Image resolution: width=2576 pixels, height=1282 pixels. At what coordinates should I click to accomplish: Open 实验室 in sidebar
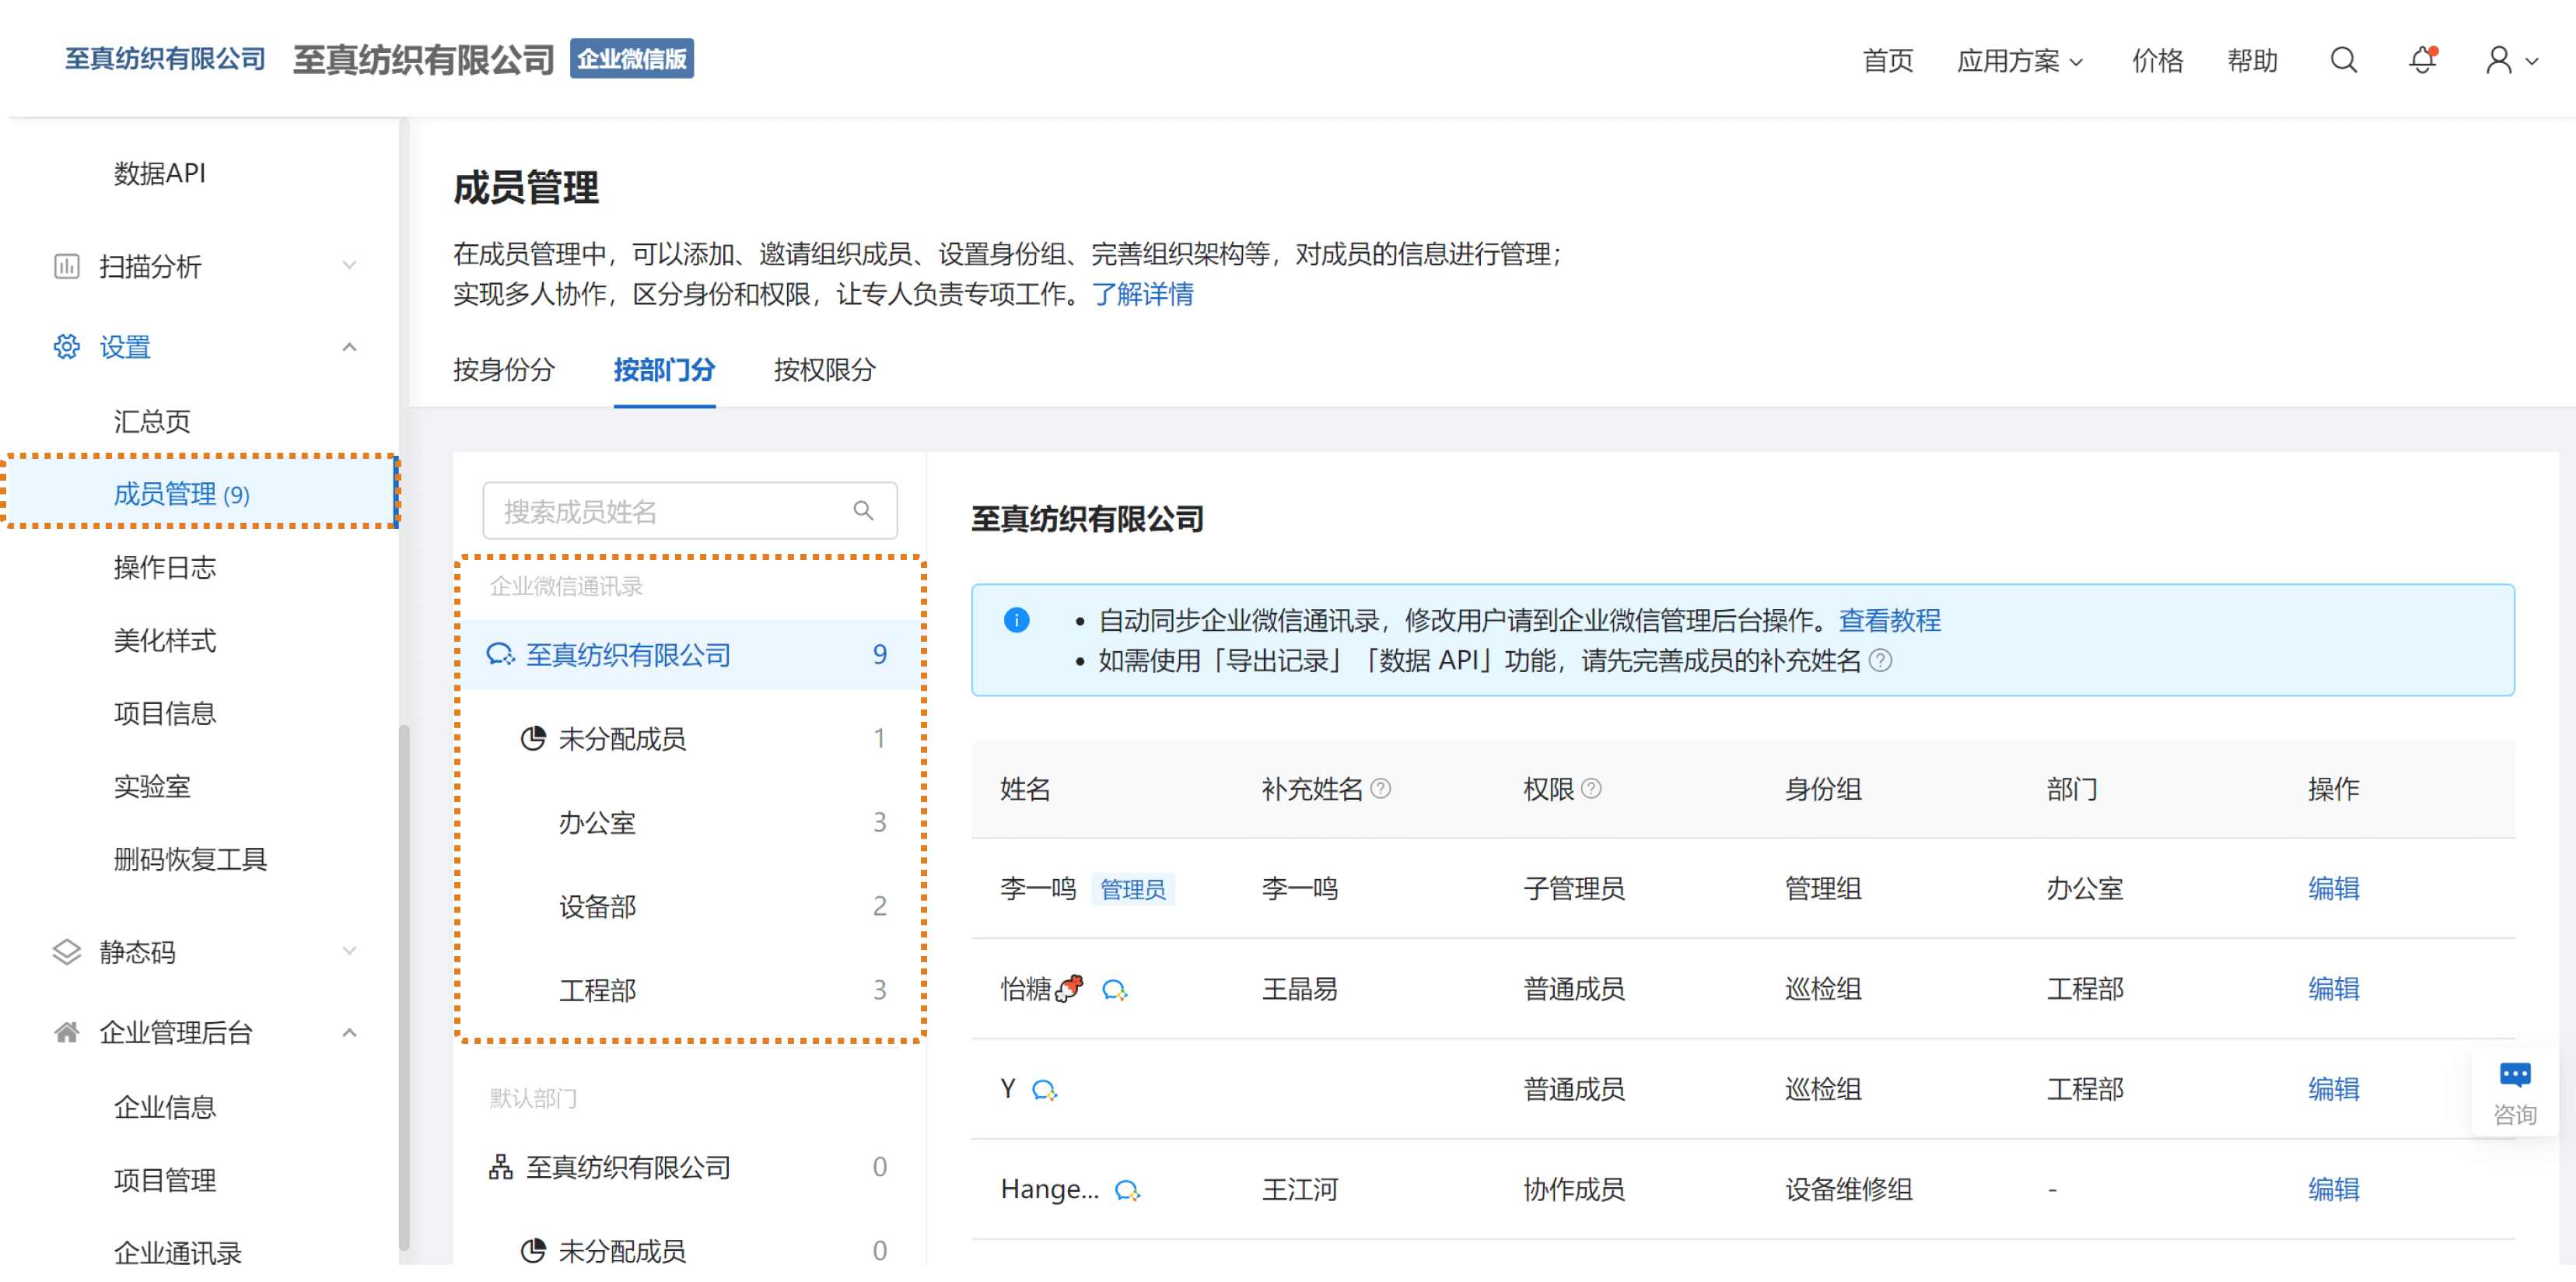point(152,786)
